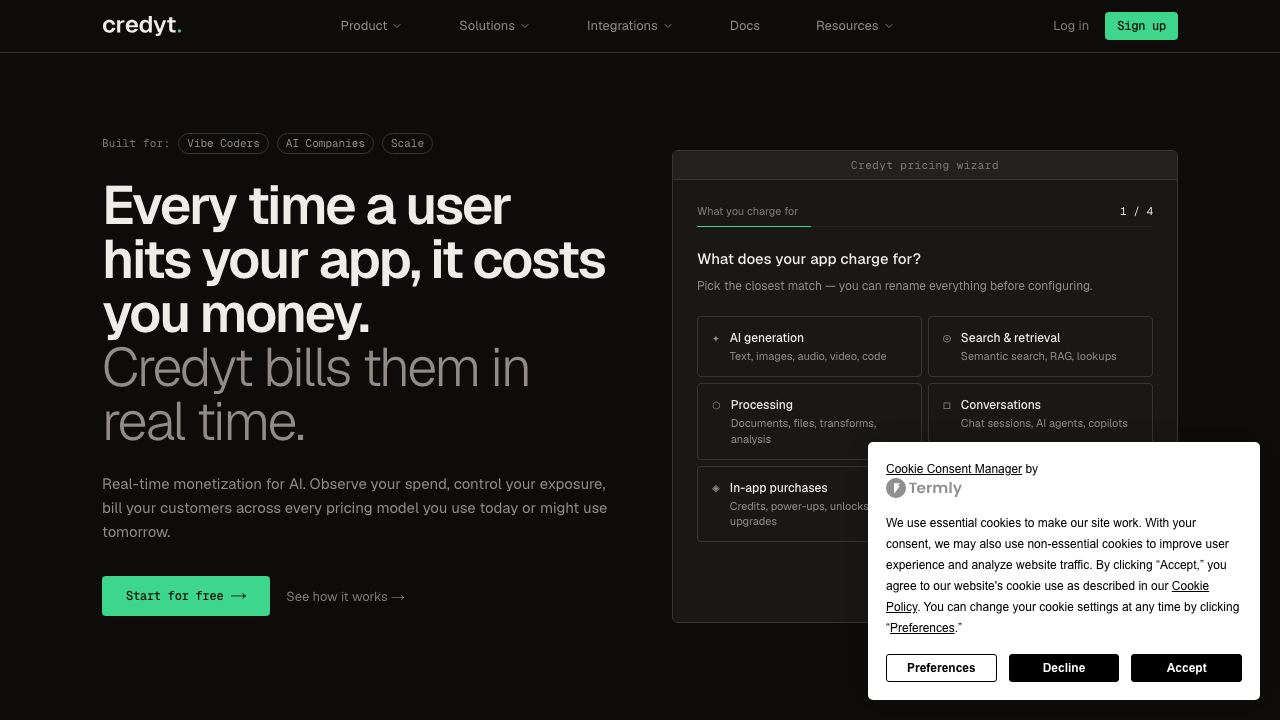Click the credyt logo
This screenshot has width=1280, height=720.
tap(142, 25)
